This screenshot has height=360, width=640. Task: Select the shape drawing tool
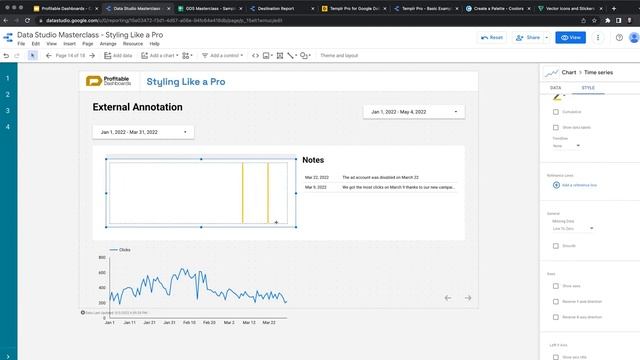(305, 56)
